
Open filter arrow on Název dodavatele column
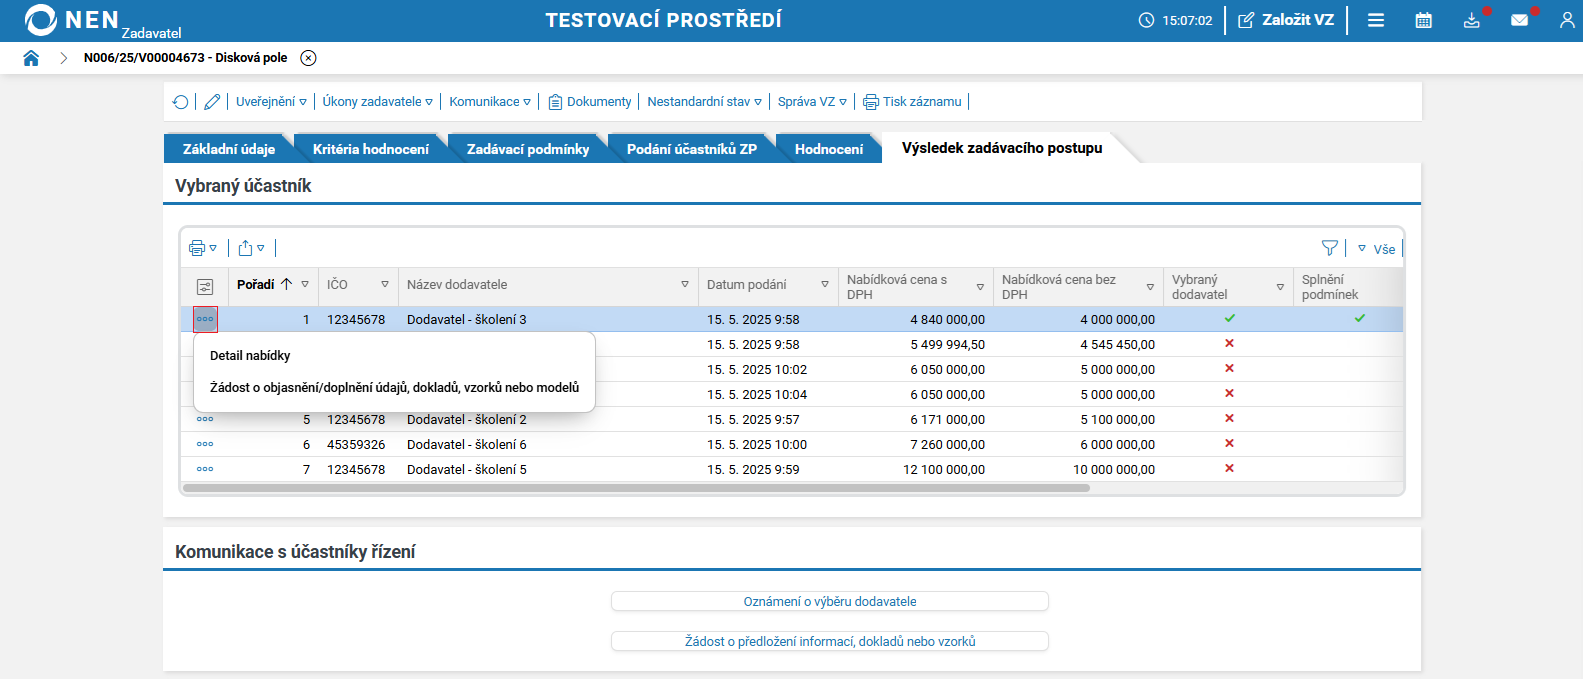[685, 285]
